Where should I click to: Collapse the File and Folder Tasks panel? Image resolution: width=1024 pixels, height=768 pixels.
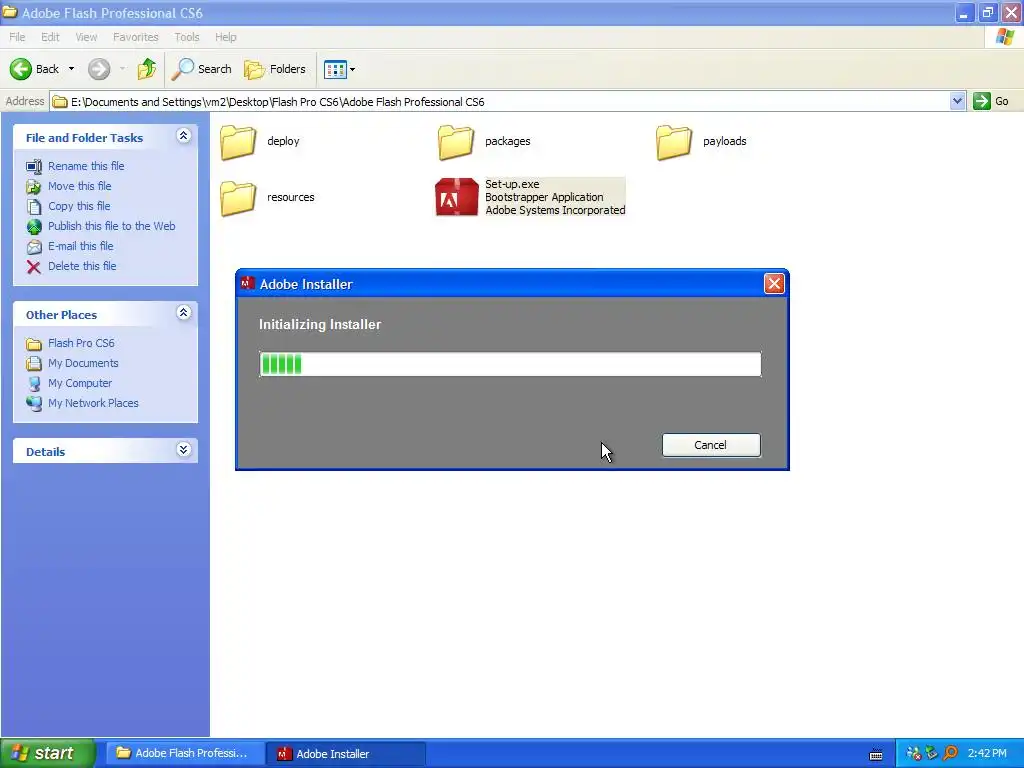184,136
